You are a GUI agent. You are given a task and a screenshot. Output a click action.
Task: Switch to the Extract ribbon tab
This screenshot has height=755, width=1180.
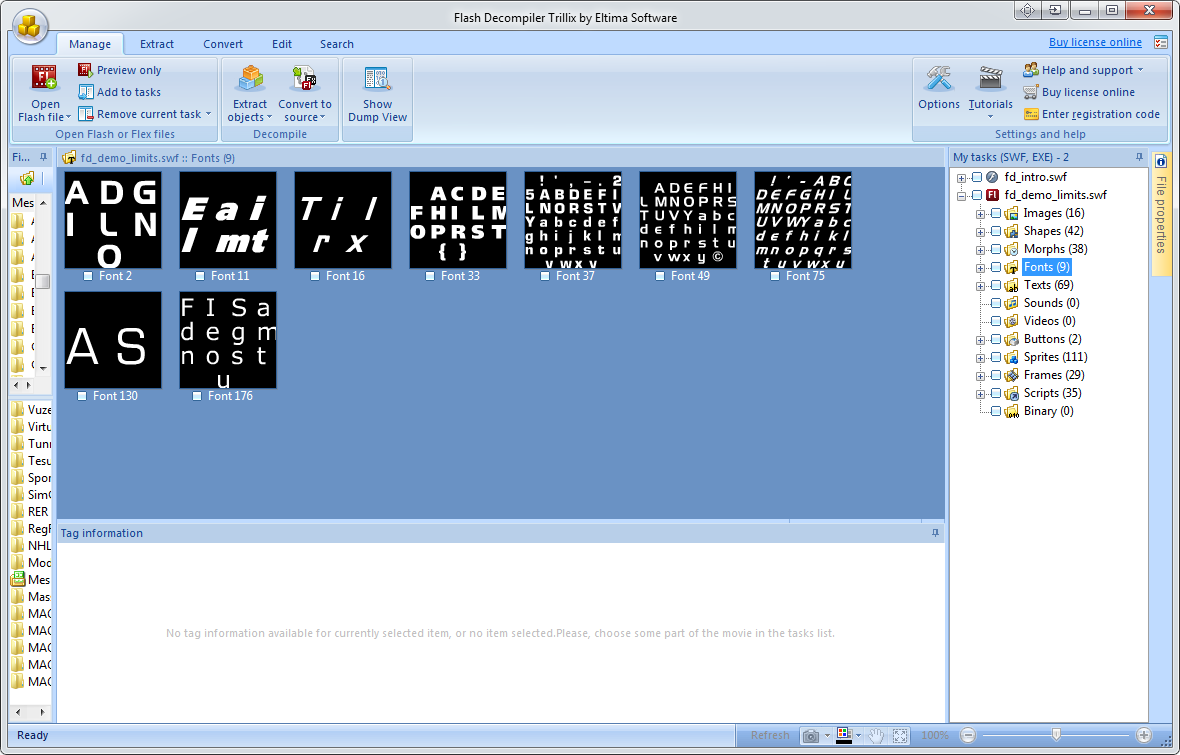[157, 44]
